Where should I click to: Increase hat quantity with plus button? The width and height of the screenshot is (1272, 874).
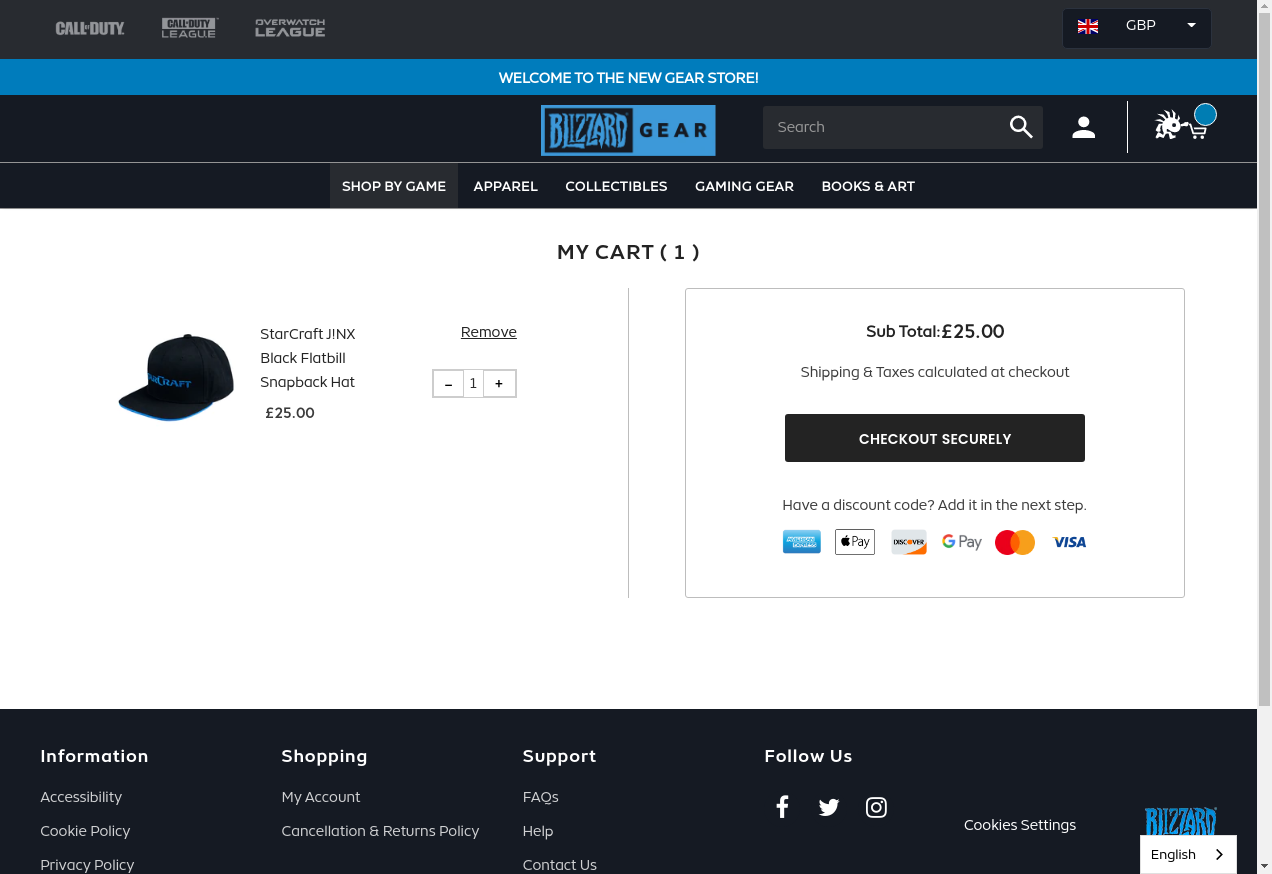499,384
